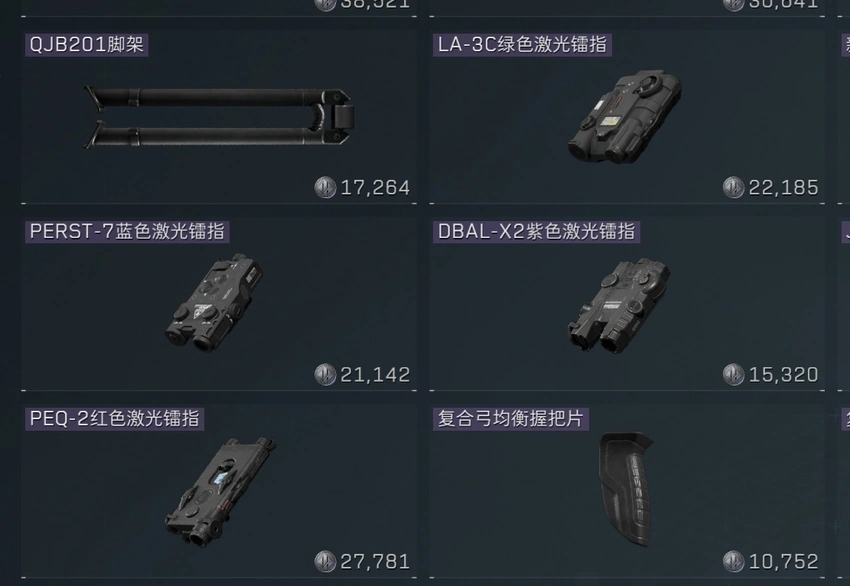
Task: Select the PEQ-2红色激光镭指 item image
Action: (x=220, y=491)
